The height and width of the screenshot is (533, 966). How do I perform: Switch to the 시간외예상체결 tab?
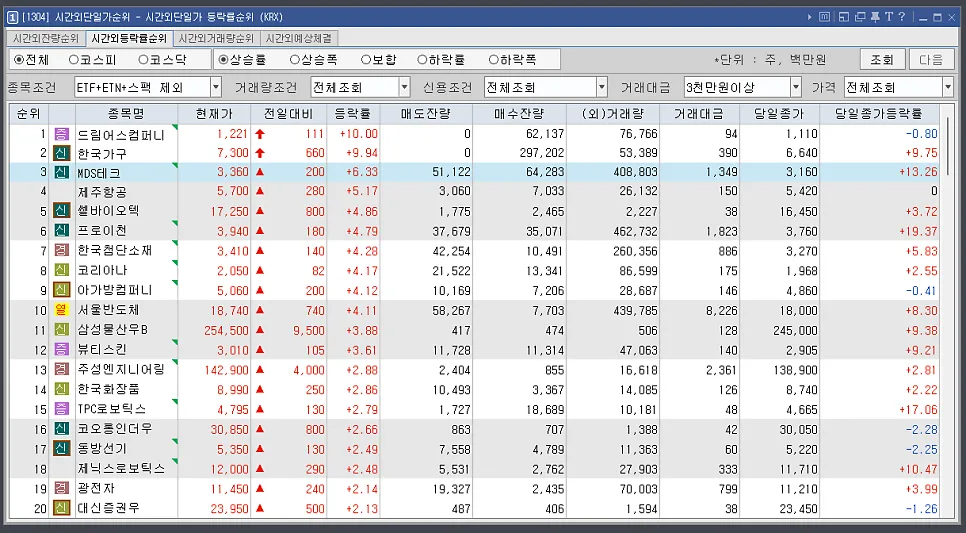pos(298,38)
